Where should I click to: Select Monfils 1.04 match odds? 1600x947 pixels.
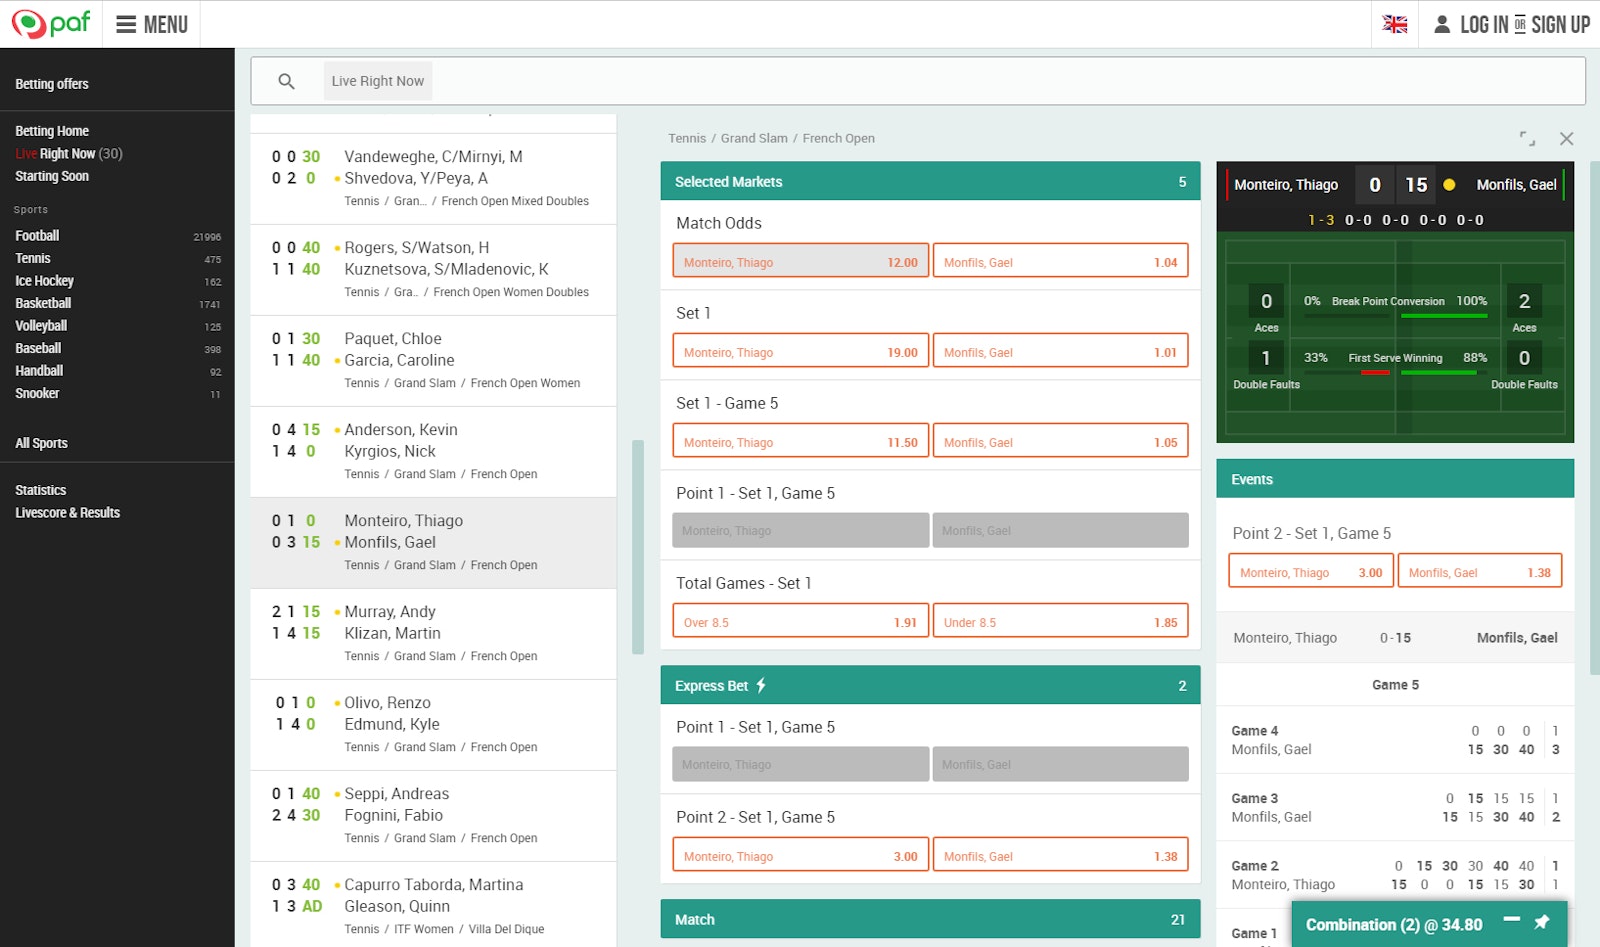pos(1060,260)
